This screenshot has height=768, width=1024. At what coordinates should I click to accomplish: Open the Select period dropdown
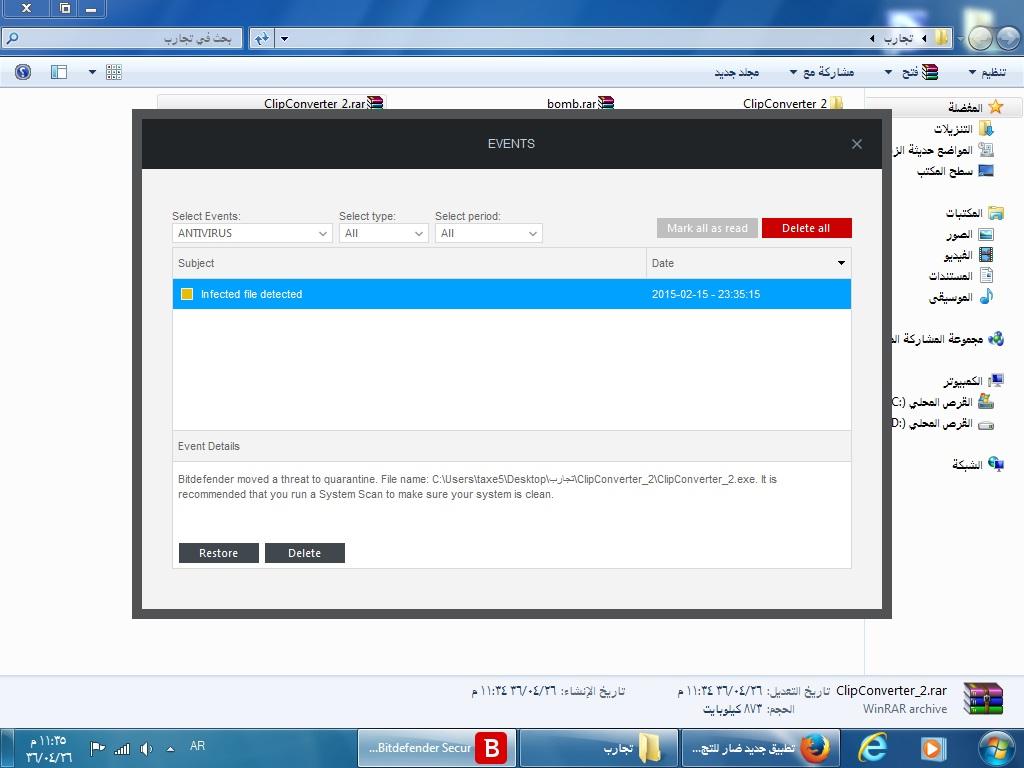point(488,233)
